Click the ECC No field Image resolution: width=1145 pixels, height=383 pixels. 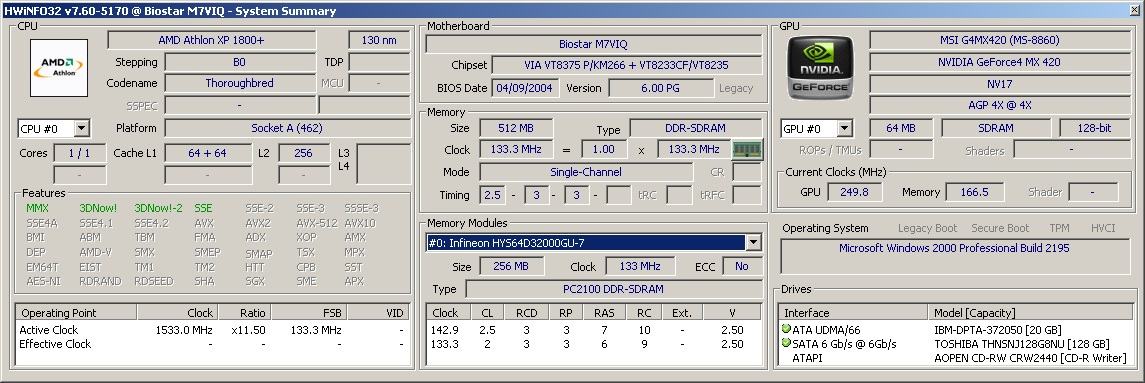(742, 266)
